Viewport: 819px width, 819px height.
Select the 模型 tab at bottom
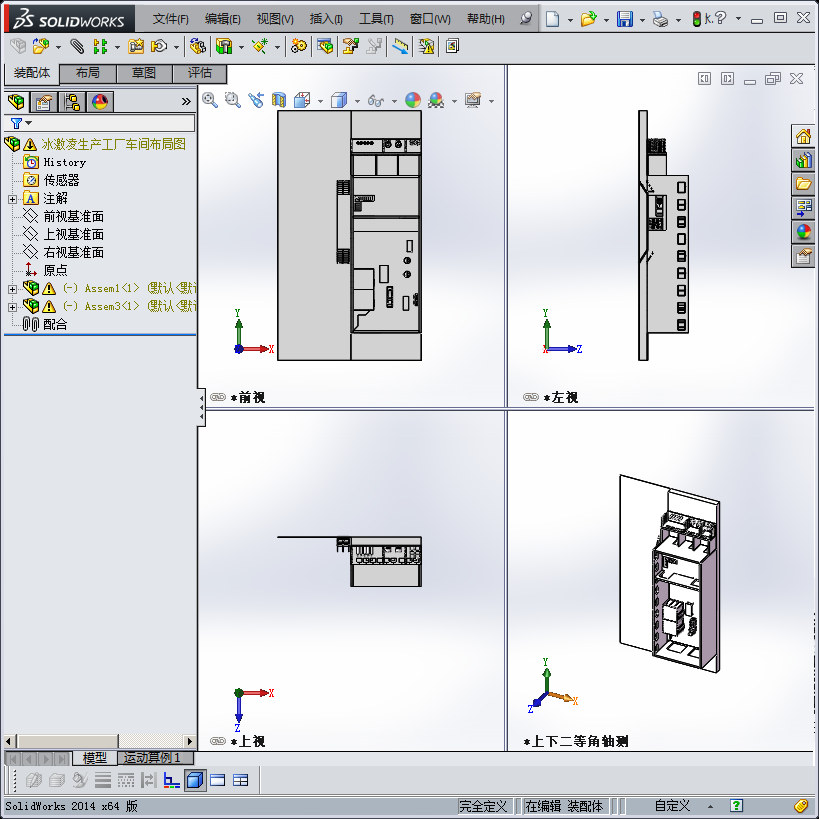point(95,757)
